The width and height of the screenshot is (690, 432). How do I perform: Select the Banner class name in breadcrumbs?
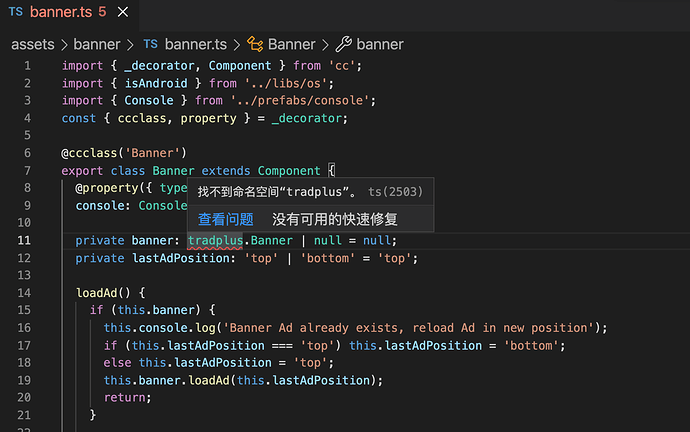pos(291,44)
